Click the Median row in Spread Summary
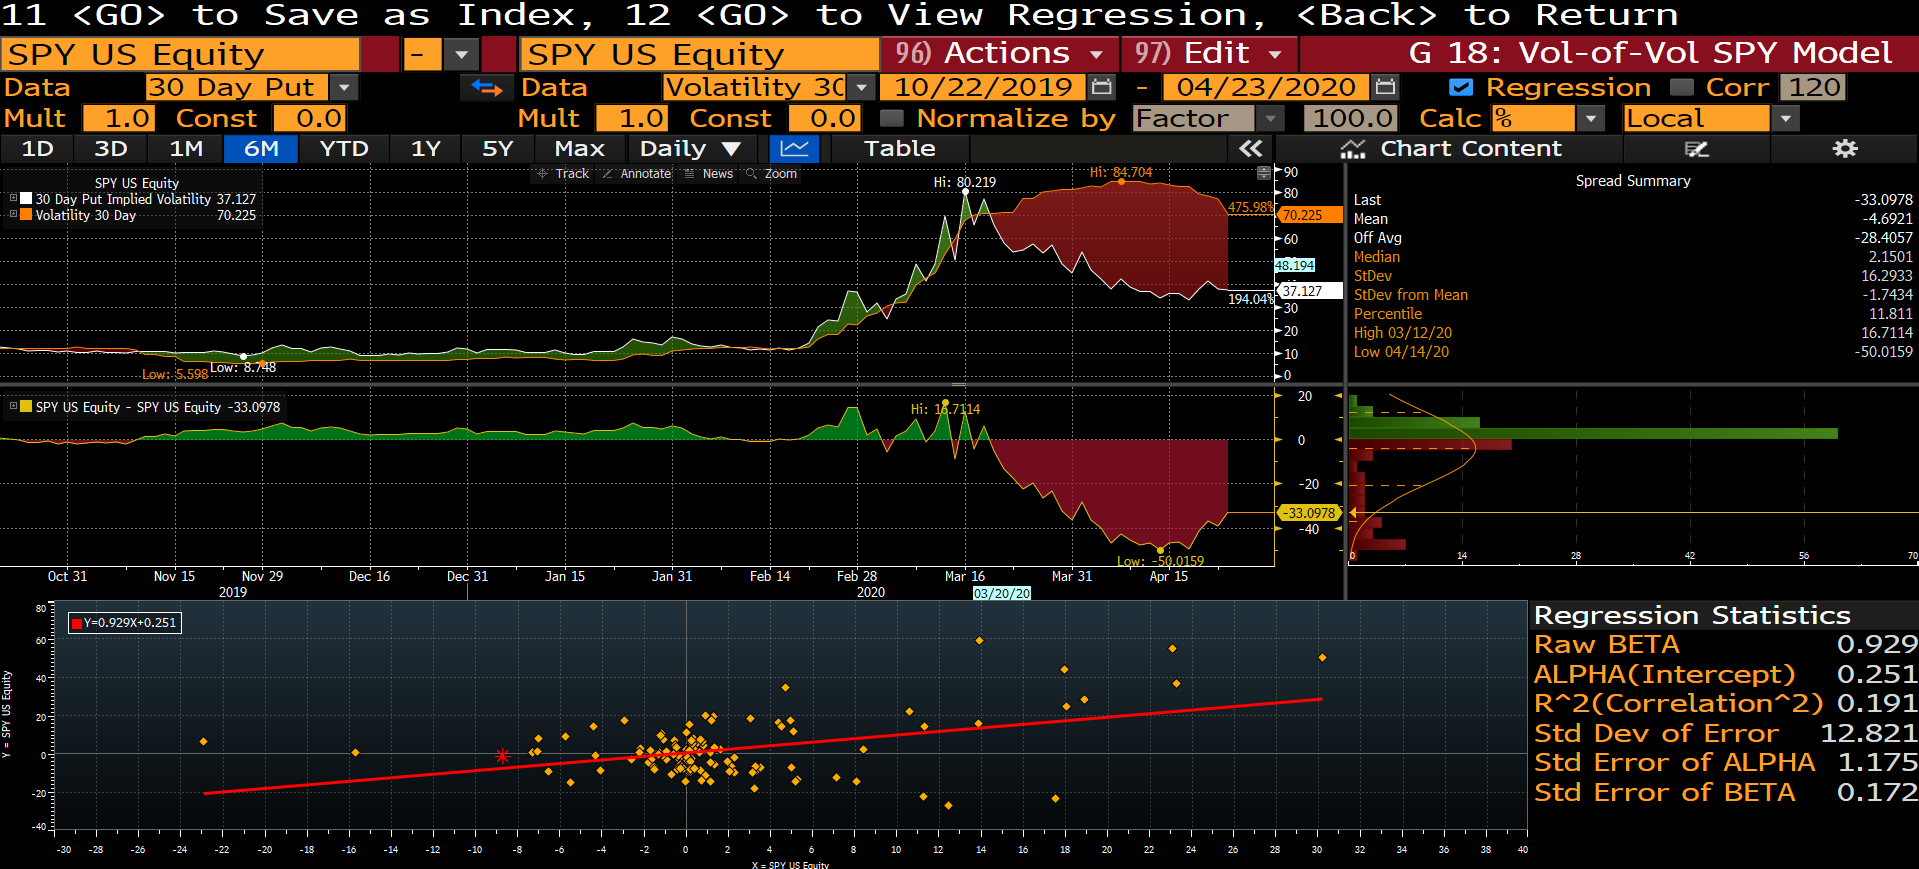 pyautogui.click(x=1633, y=257)
